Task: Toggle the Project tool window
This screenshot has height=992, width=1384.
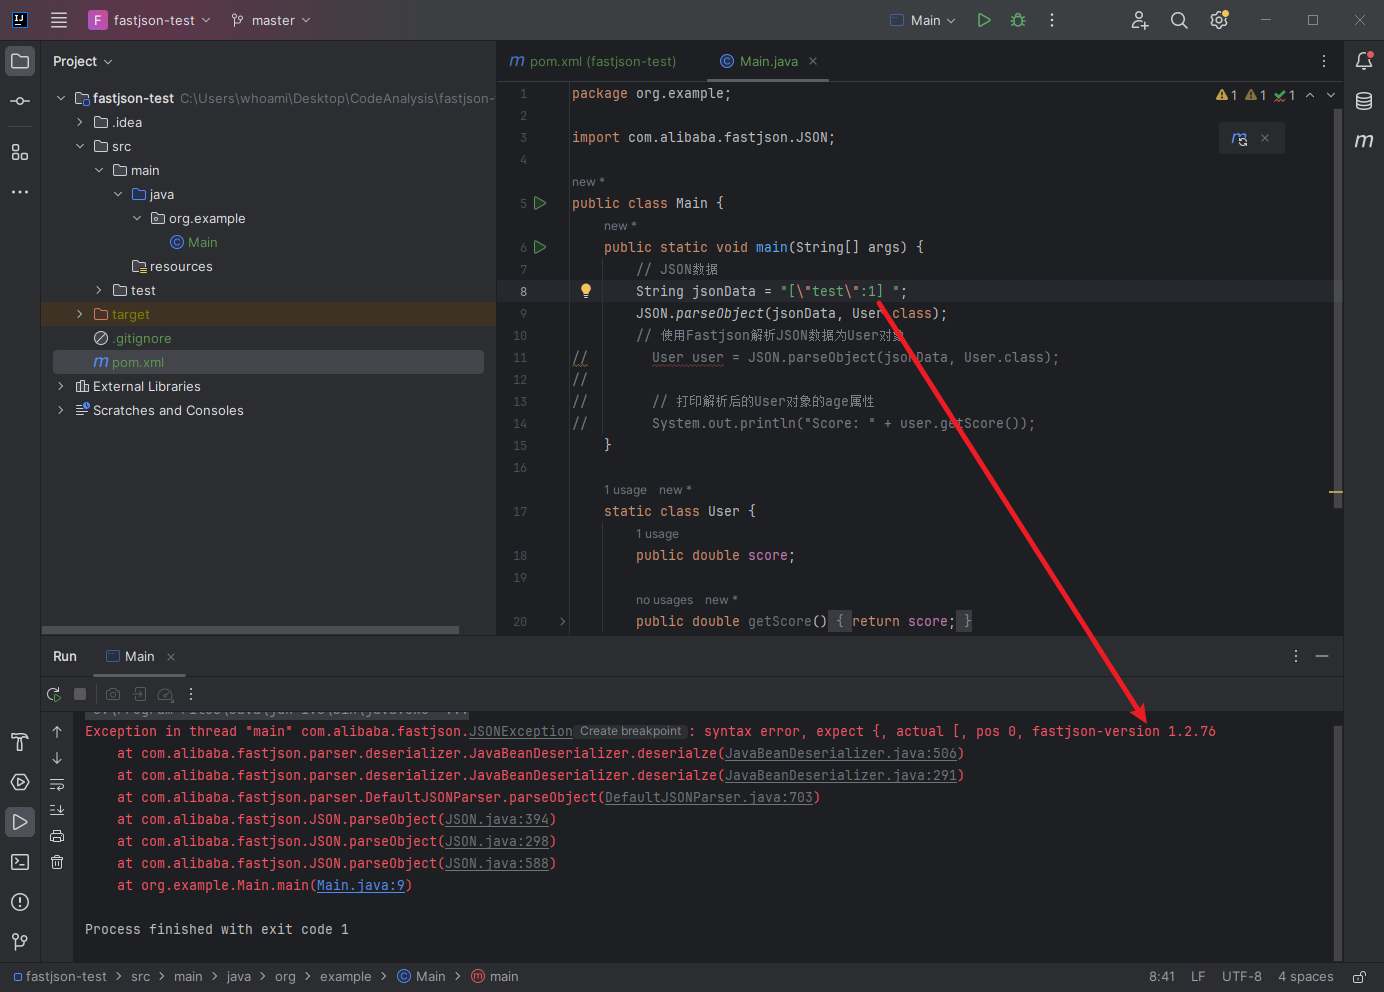Action: (x=20, y=61)
